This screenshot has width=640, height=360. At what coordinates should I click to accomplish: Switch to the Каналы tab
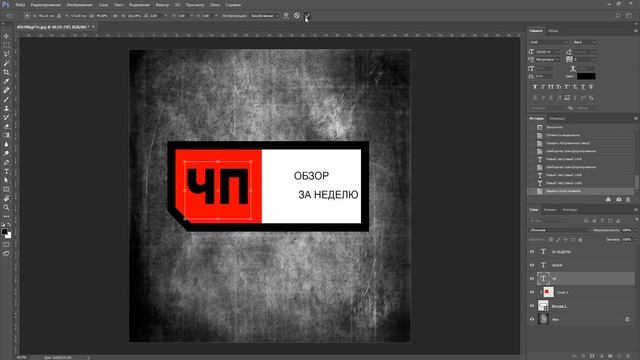tap(550, 210)
